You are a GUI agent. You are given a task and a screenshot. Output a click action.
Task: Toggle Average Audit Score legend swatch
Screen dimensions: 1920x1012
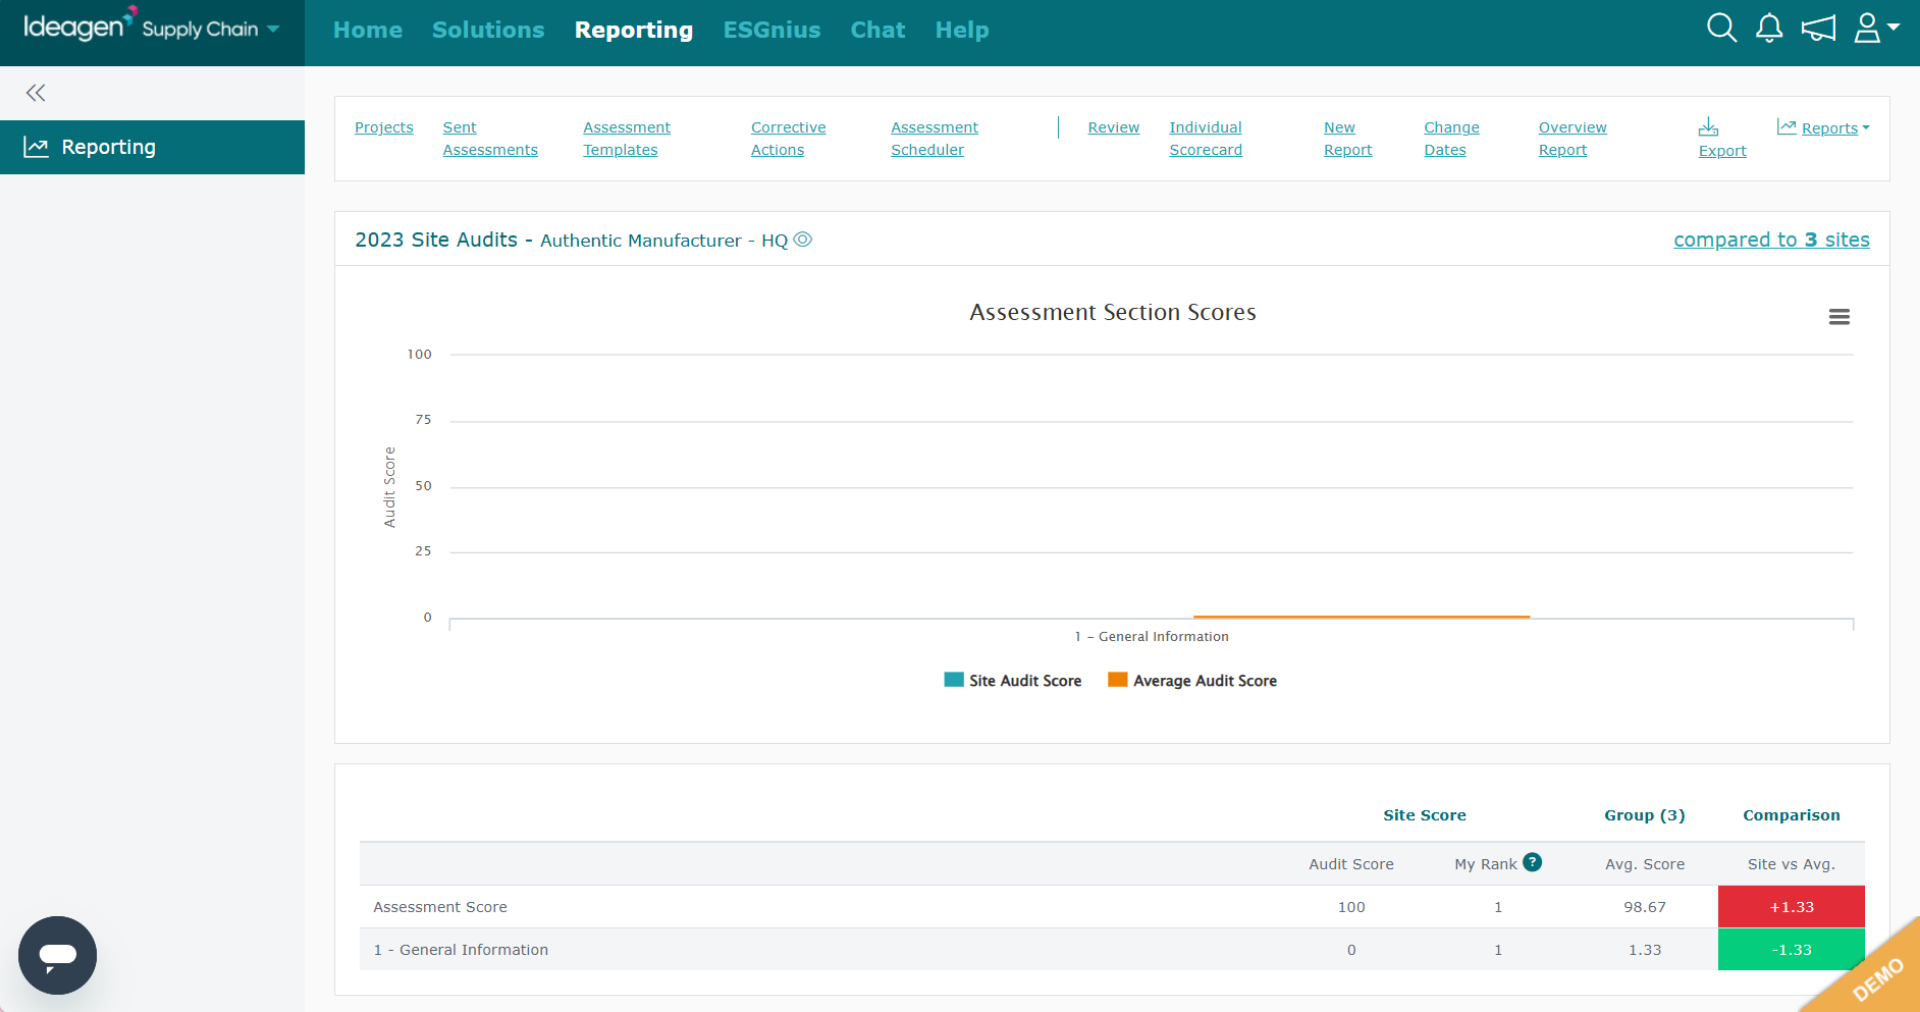pyautogui.click(x=1118, y=680)
